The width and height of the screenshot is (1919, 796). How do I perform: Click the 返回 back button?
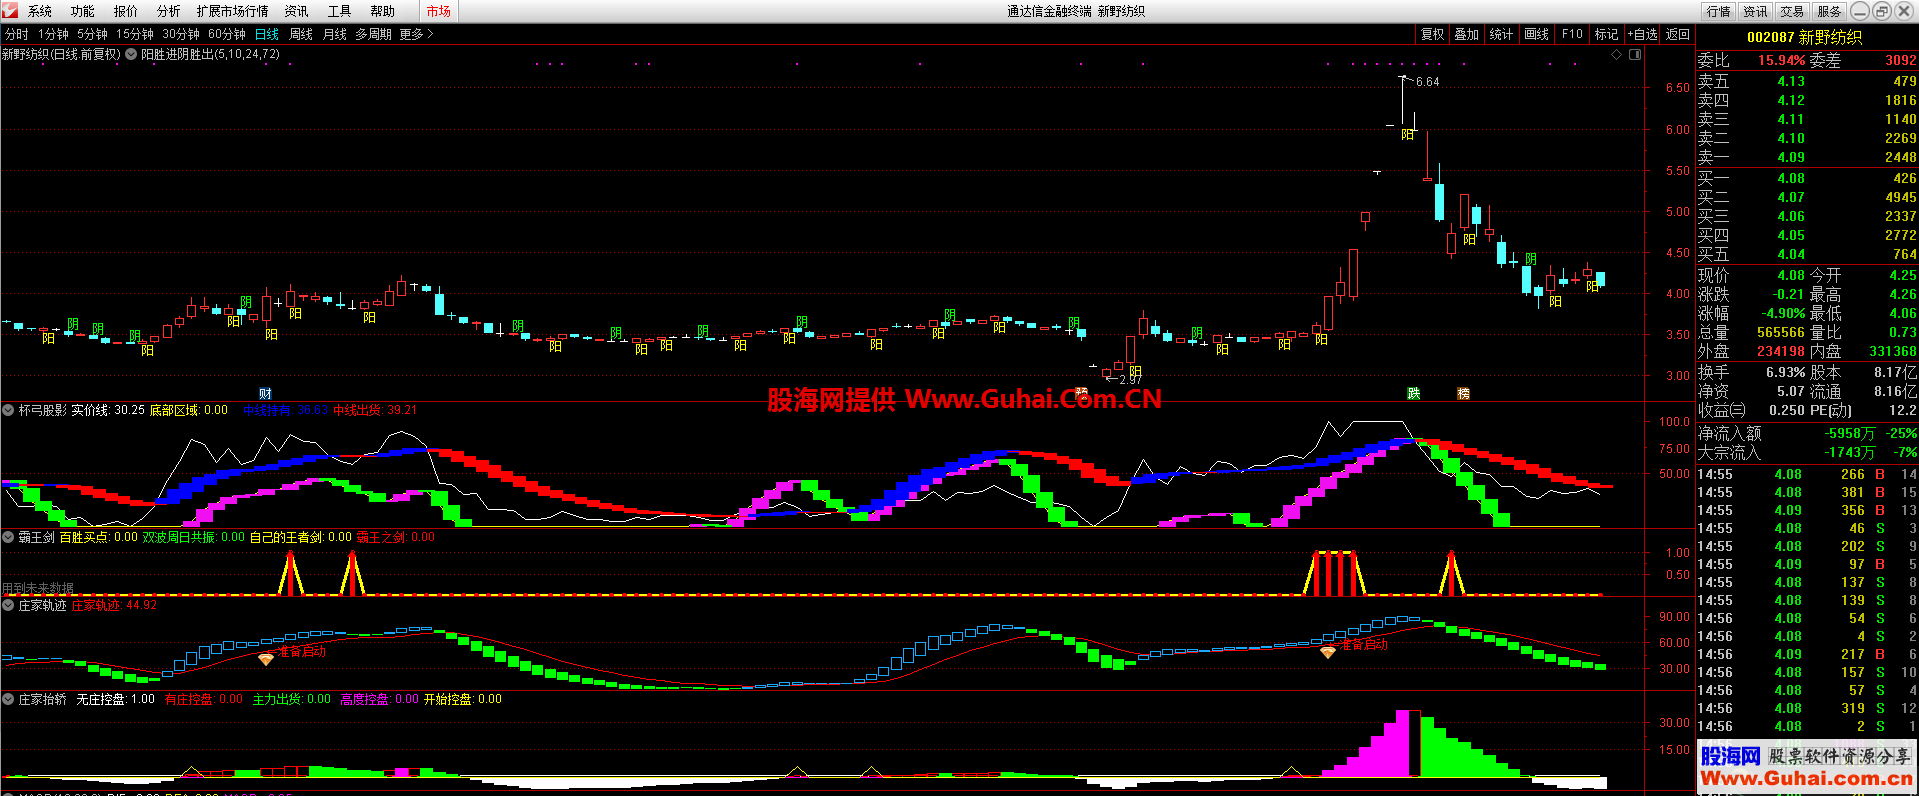pos(1677,34)
